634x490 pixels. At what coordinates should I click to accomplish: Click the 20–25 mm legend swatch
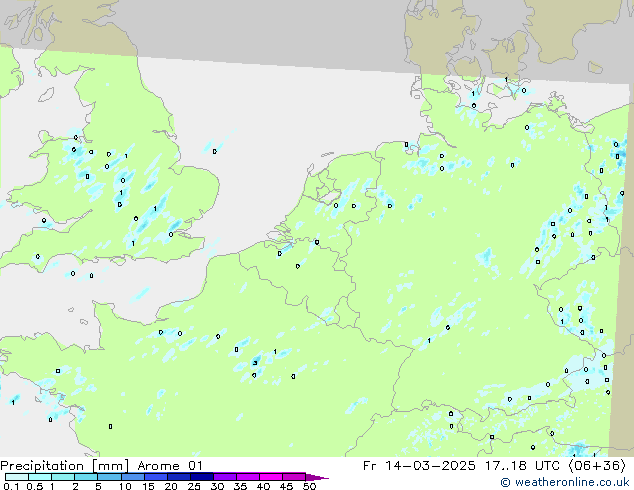coord(178,477)
